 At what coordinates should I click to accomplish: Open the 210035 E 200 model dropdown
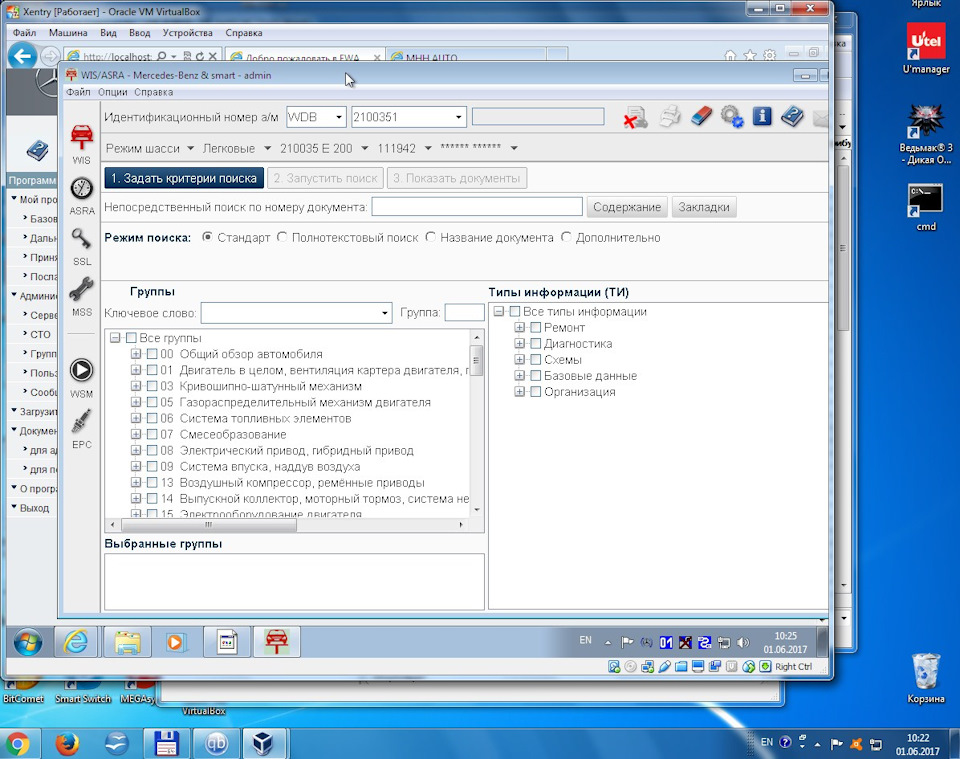coord(364,148)
